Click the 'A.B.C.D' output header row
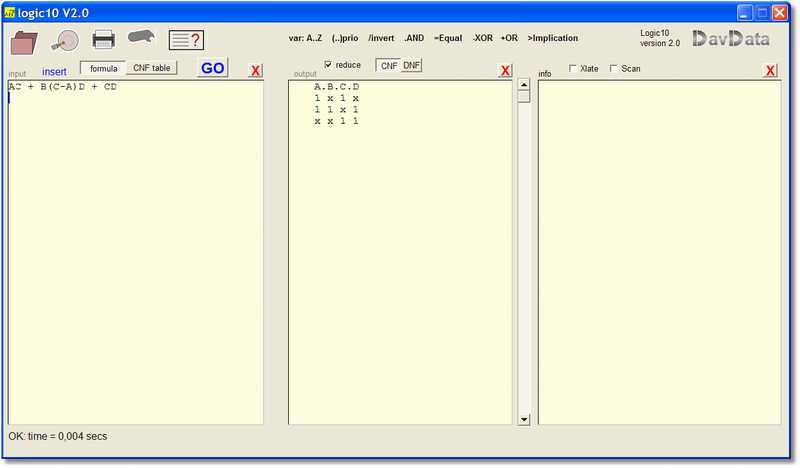This screenshot has height=468, width=800. (337, 87)
